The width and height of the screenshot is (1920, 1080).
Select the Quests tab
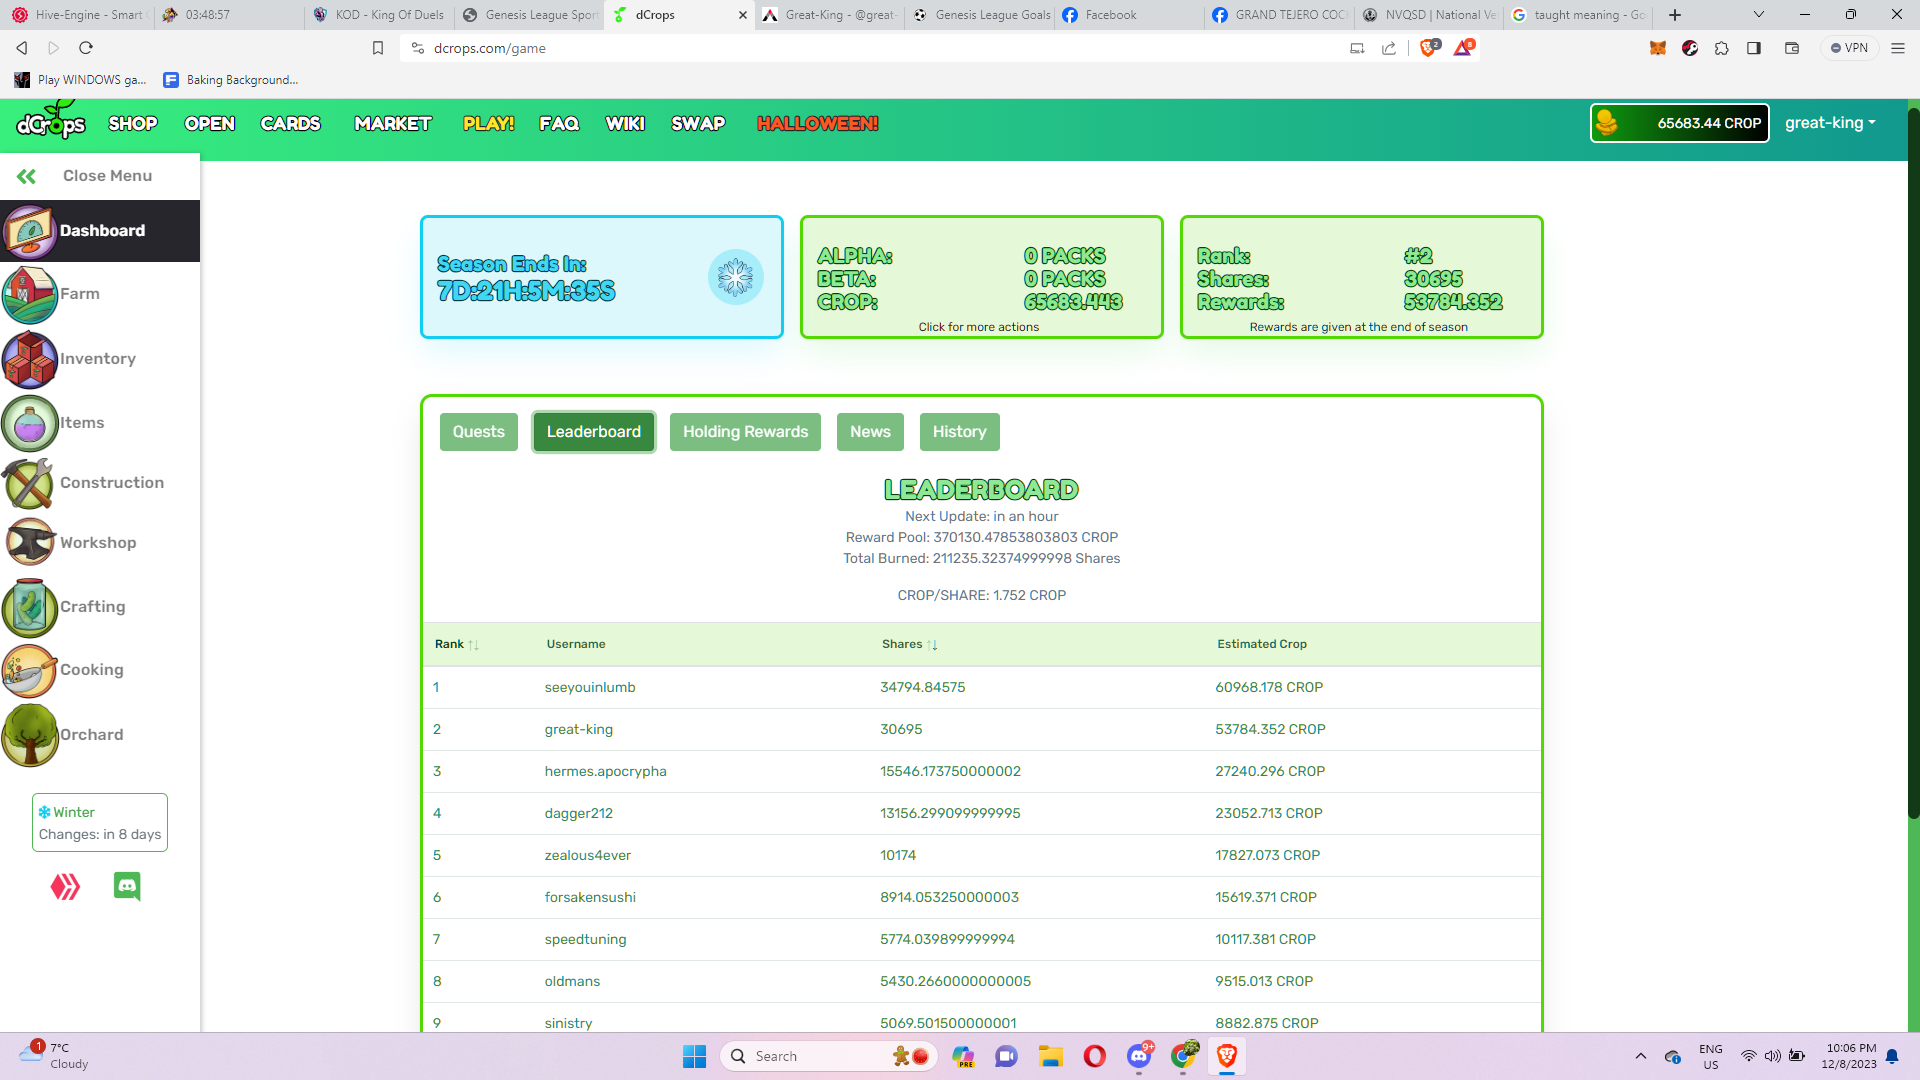(478, 432)
